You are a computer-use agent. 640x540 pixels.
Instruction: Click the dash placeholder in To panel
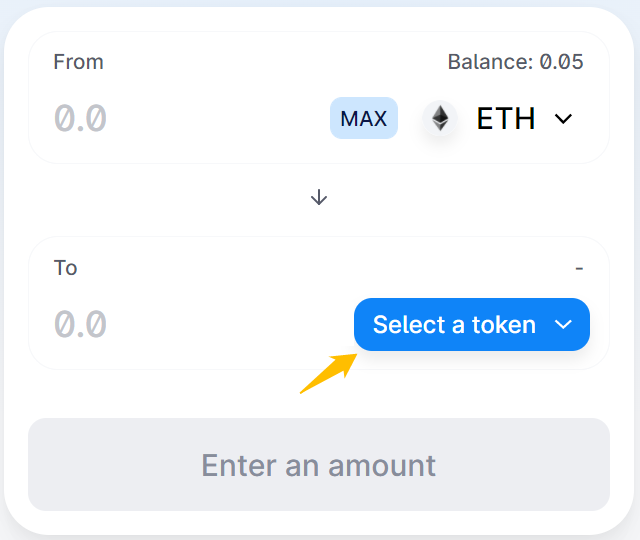[579, 268]
